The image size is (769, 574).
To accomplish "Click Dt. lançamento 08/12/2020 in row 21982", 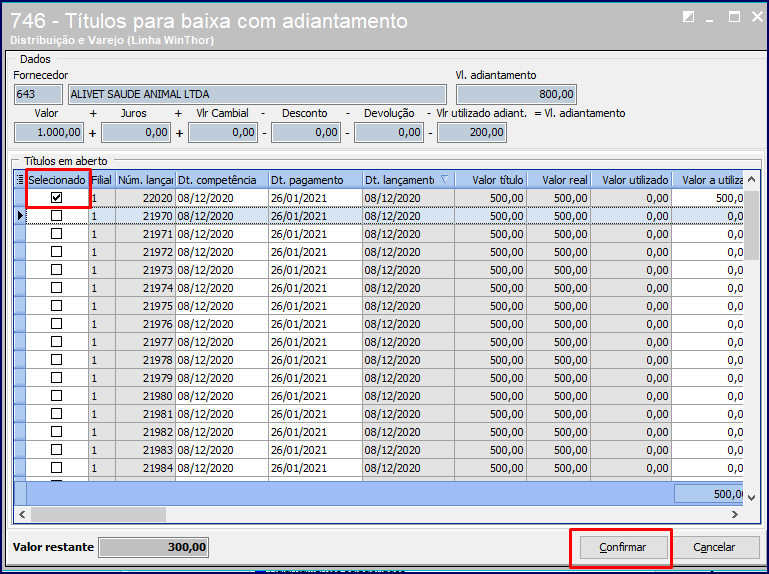I will pyautogui.click(x=409, y=432).
